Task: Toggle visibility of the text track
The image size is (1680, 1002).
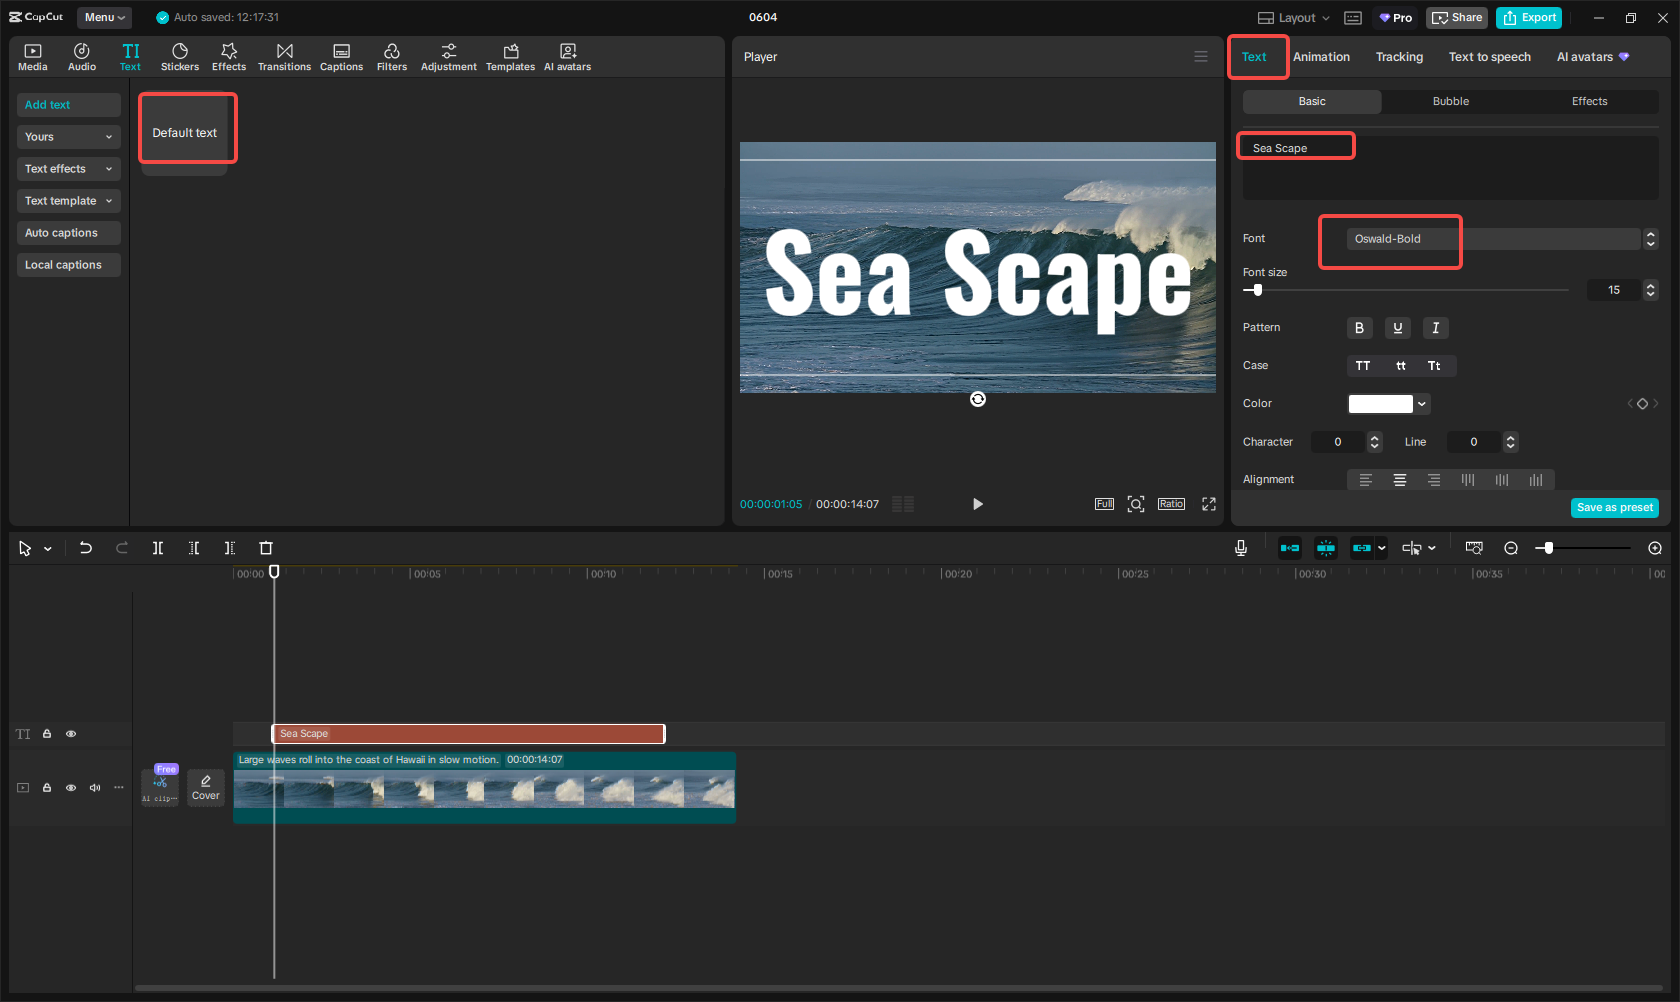Action: [71, 734]
